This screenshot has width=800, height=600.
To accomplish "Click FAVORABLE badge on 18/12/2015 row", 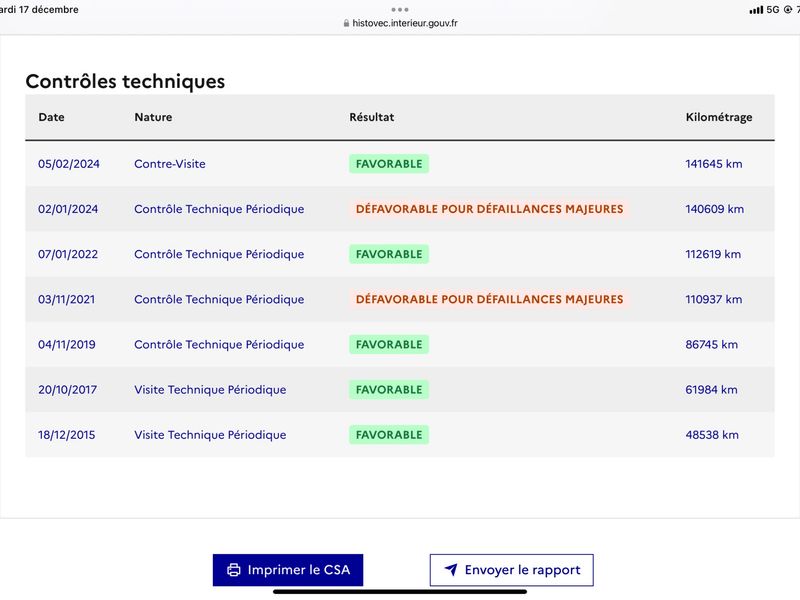I will [x=389, y=435].
